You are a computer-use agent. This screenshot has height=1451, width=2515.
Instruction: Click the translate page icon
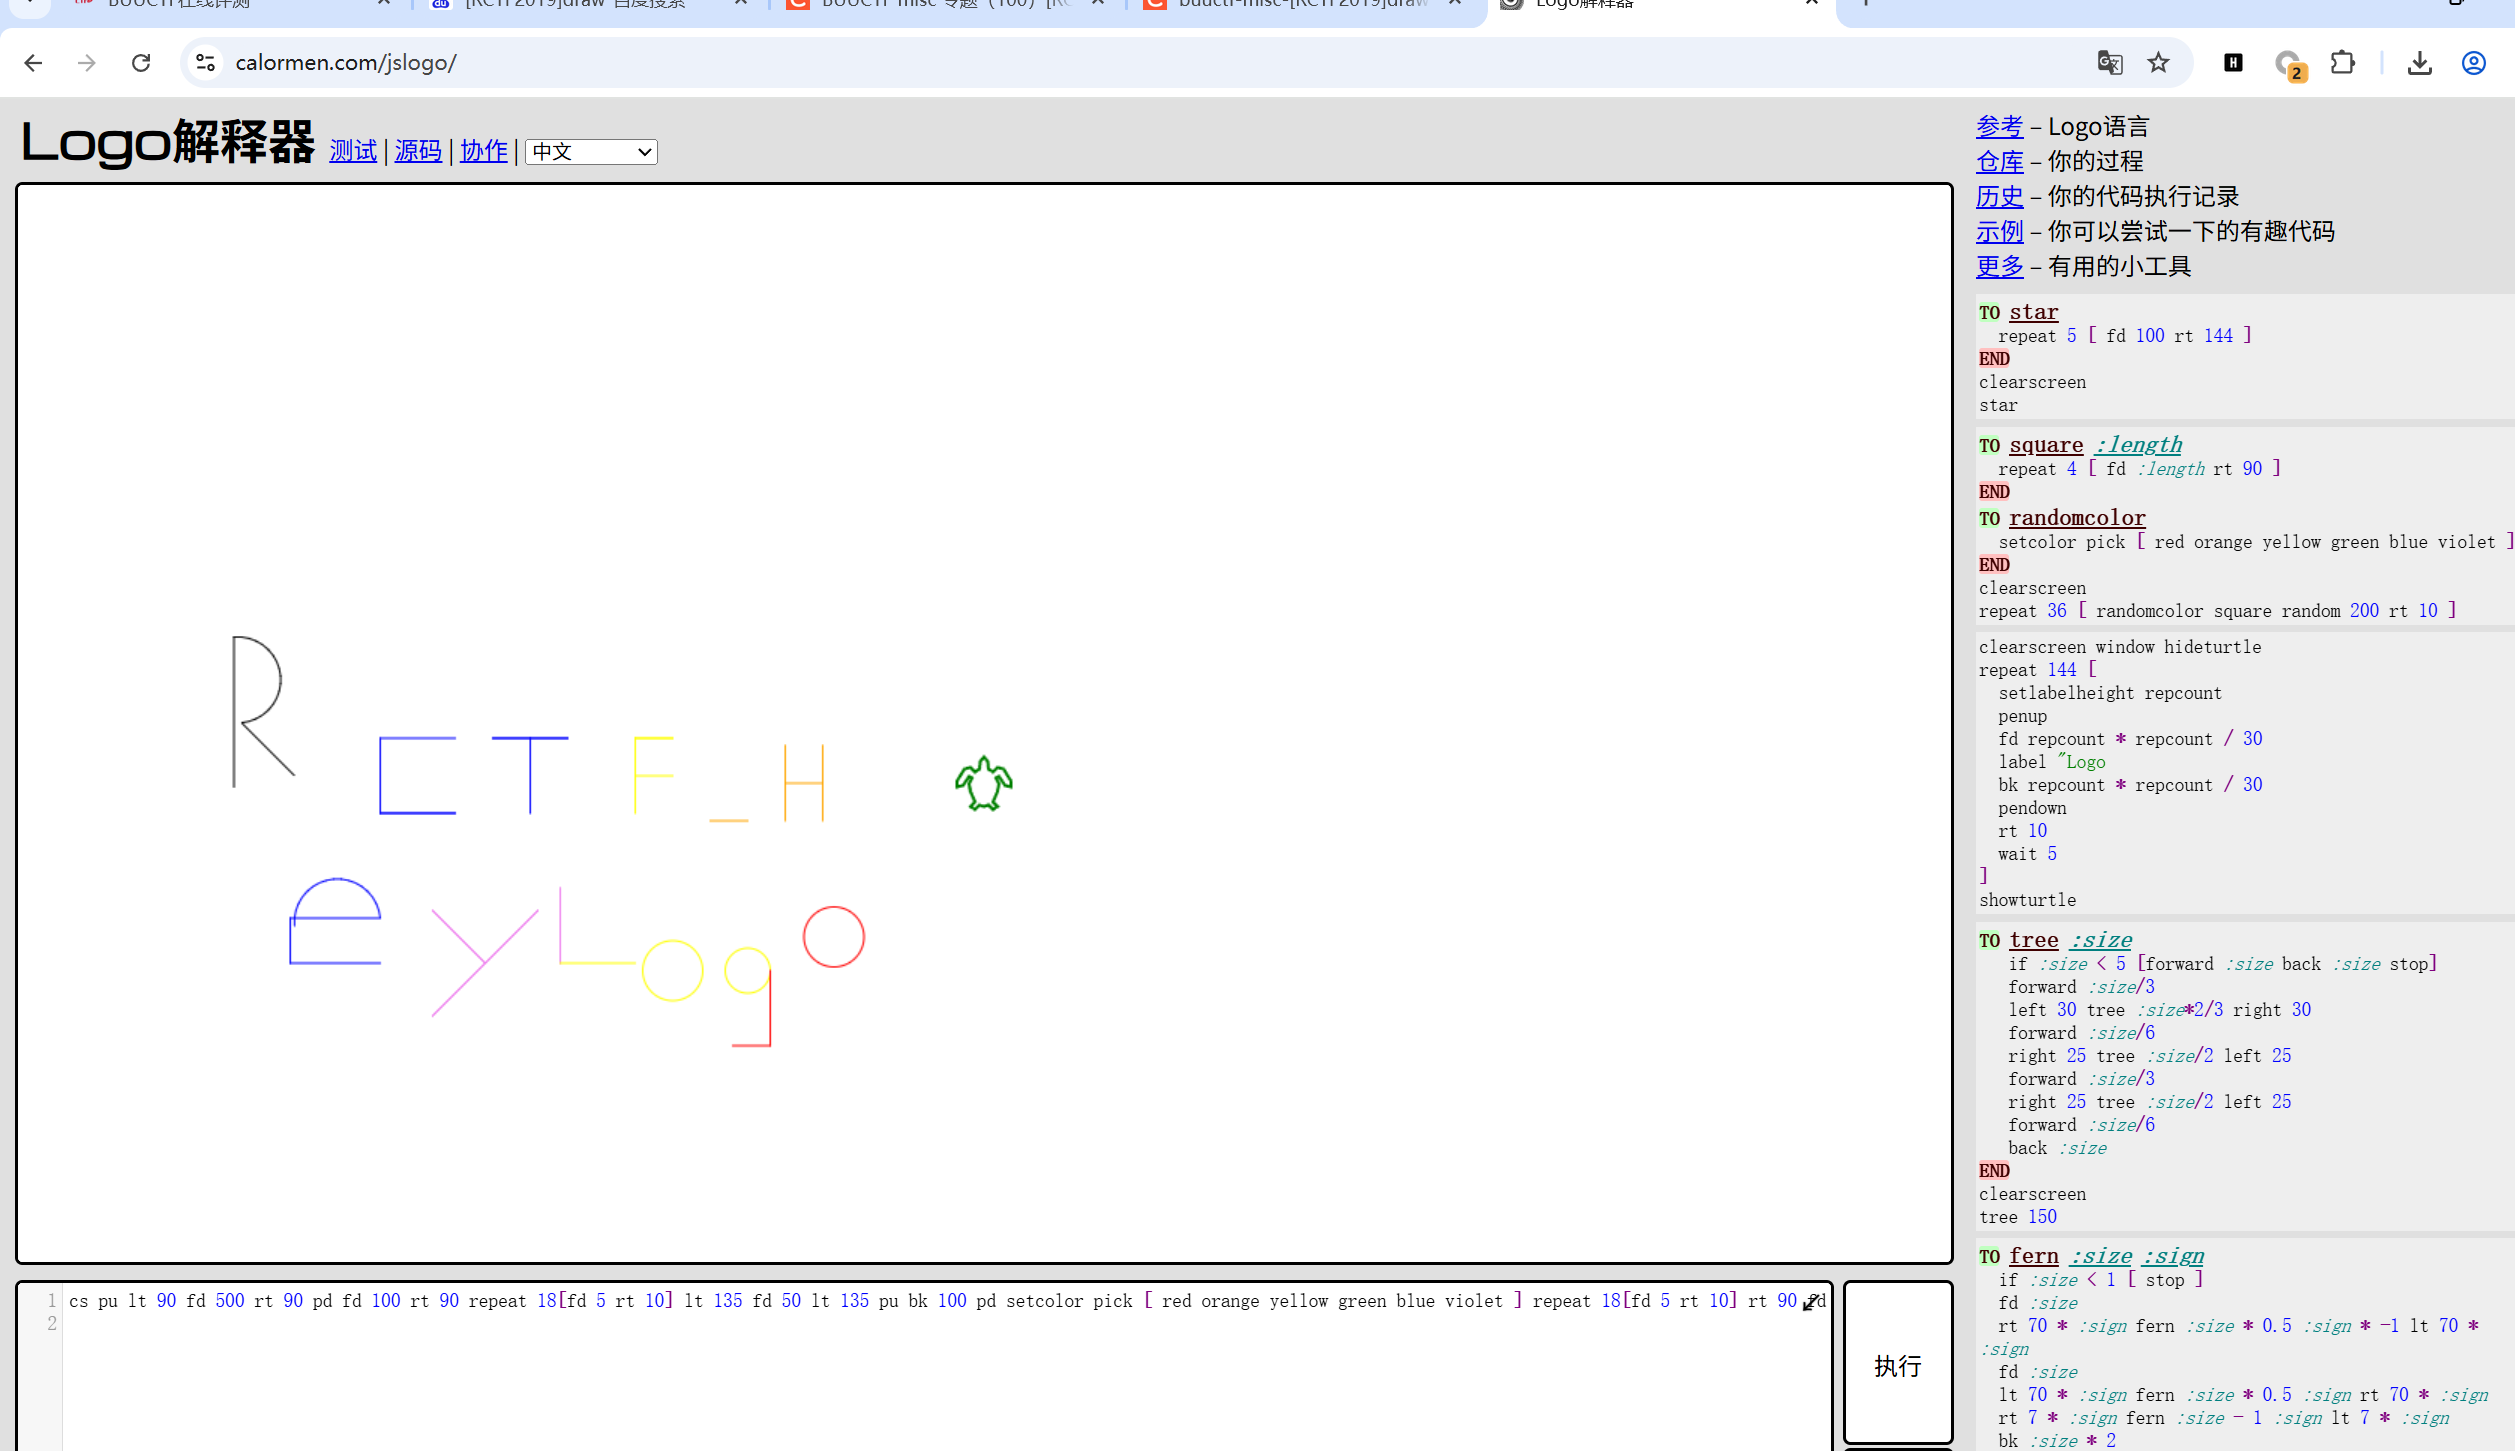coord(2109,63)
